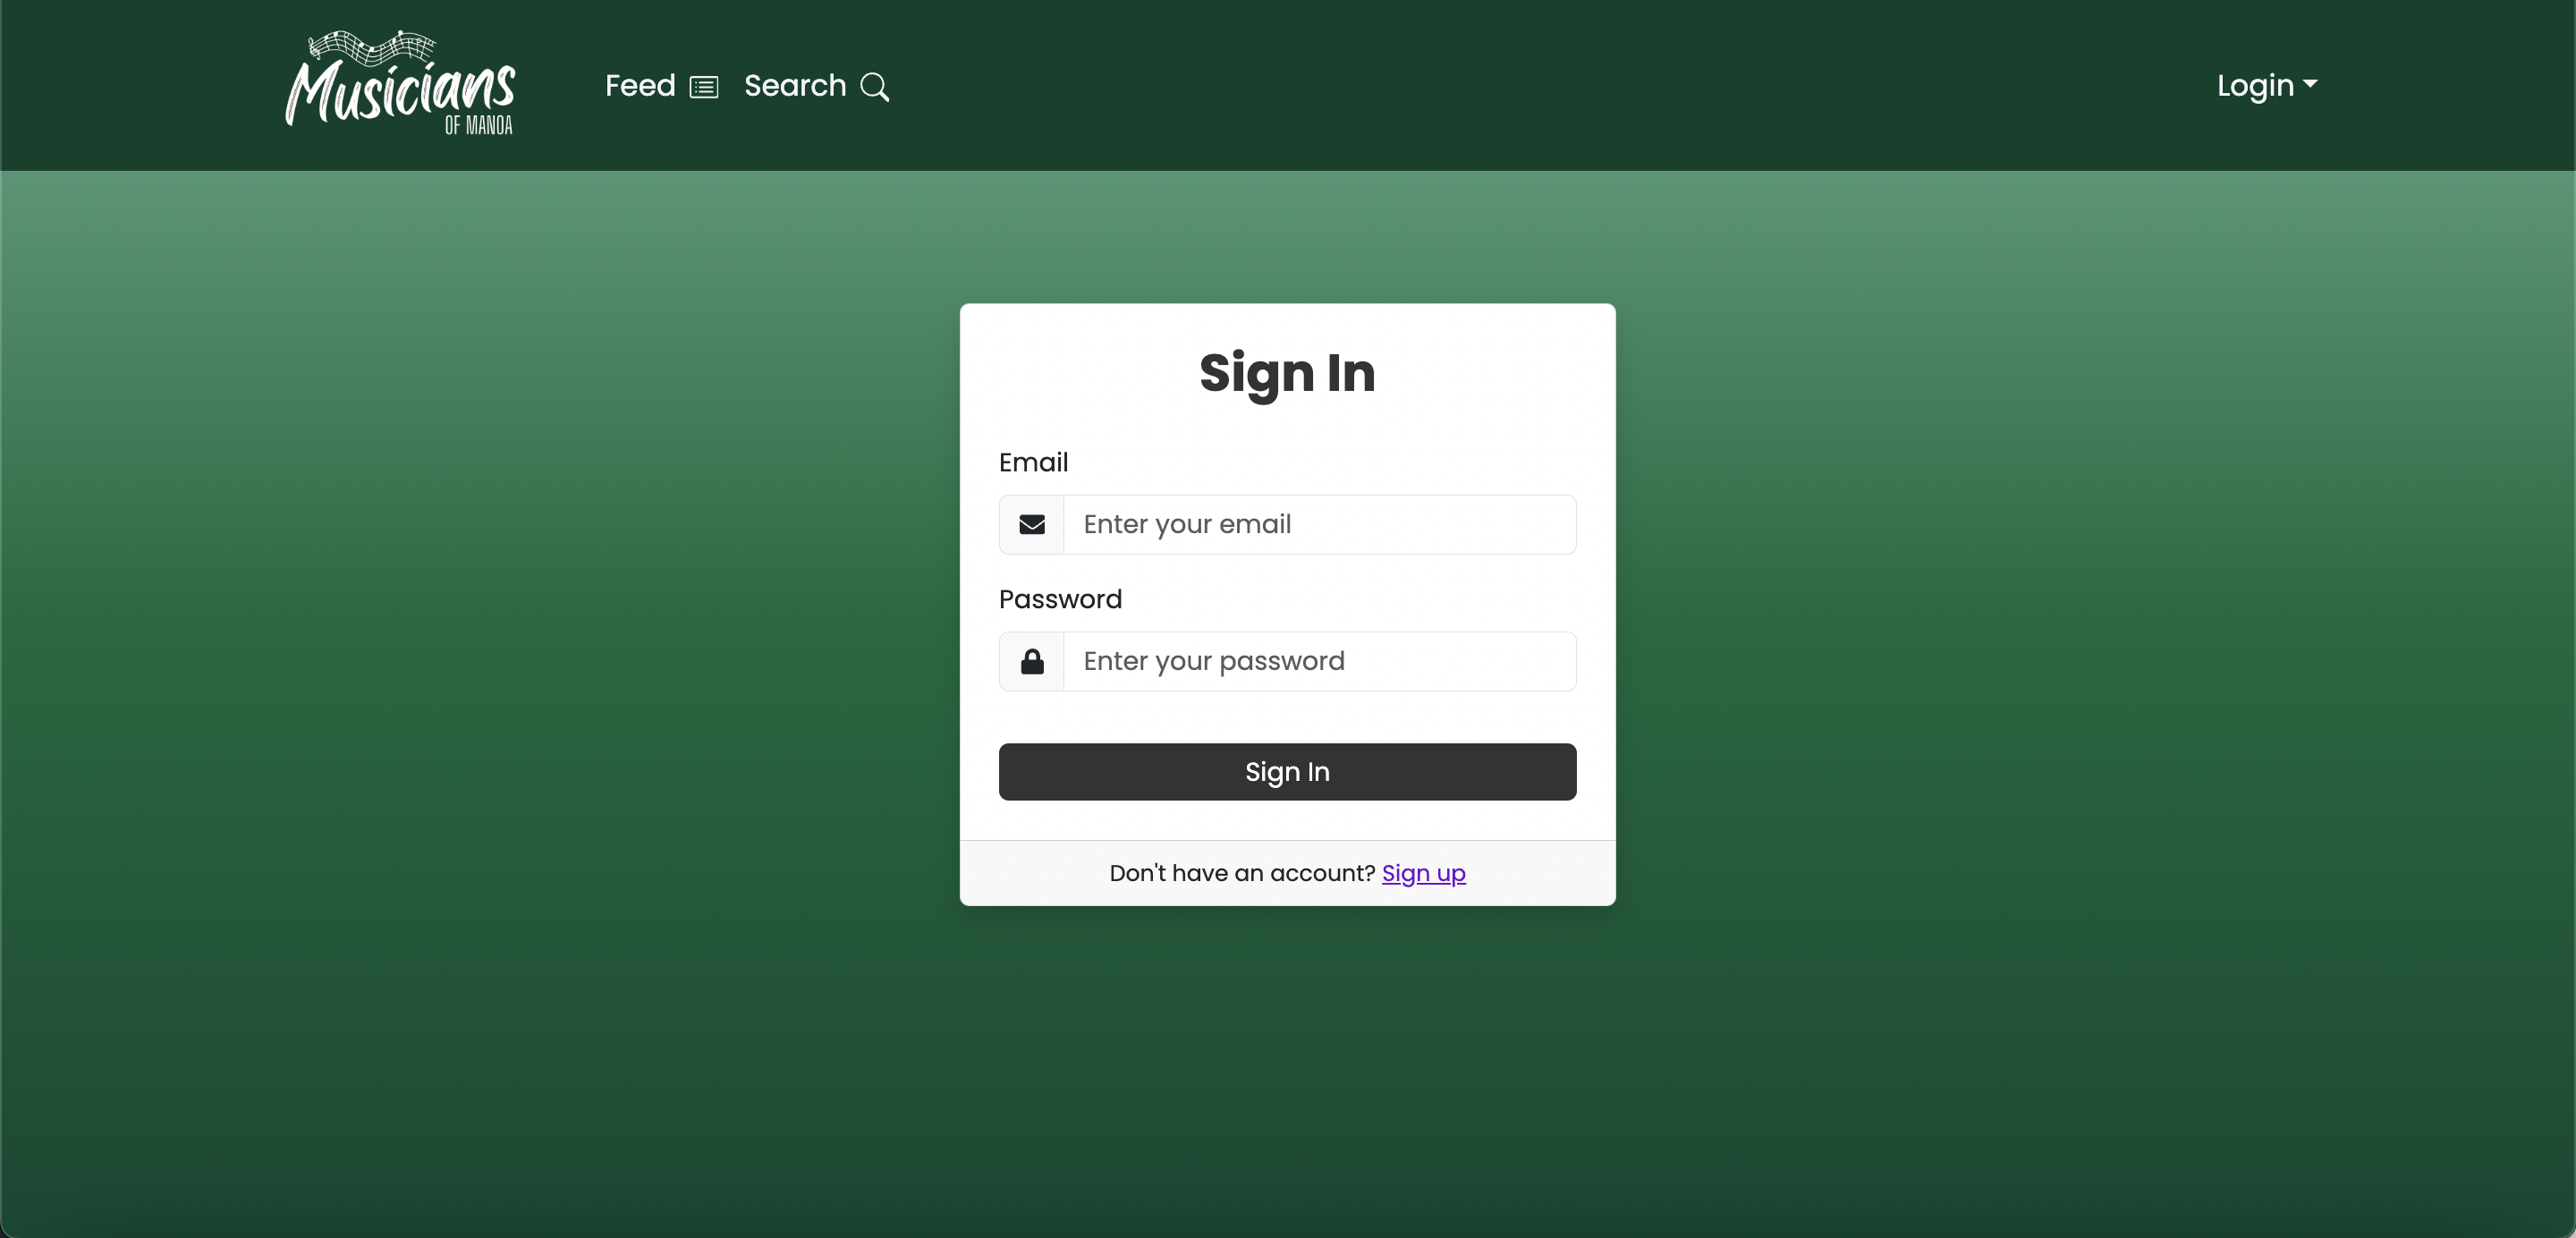This screenshot has width=2576, height=1238.
Task: Click the Musicians of Manoa logo
Action: 399,85
